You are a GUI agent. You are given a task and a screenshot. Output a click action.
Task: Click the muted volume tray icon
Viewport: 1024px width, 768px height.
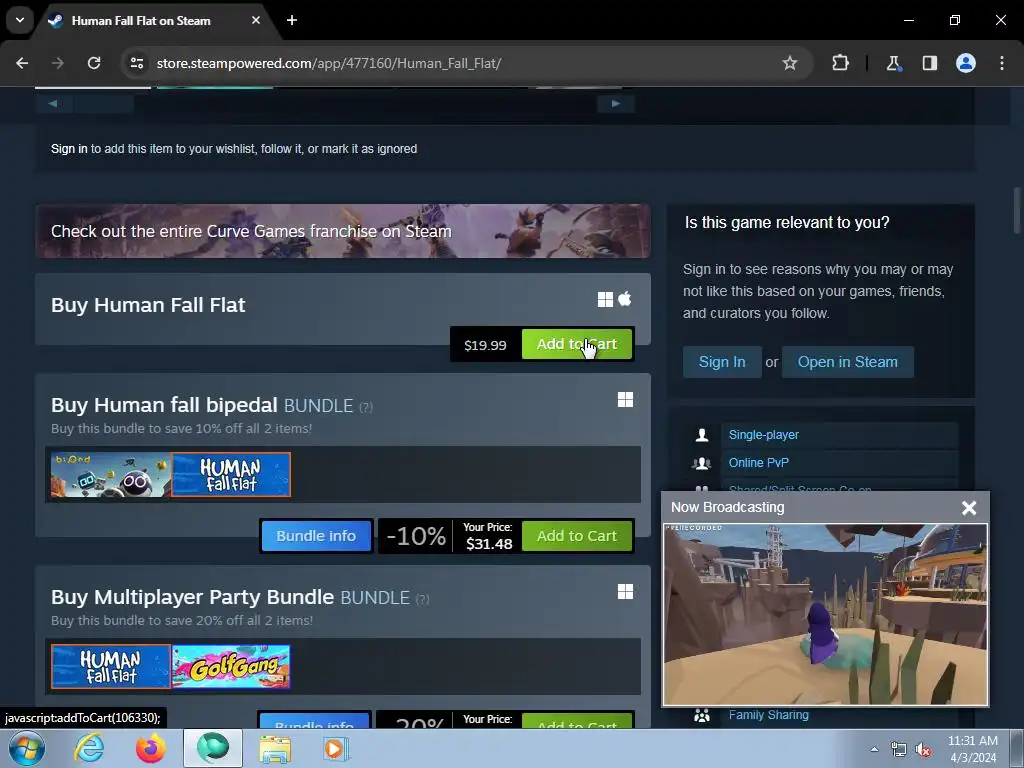923,750
